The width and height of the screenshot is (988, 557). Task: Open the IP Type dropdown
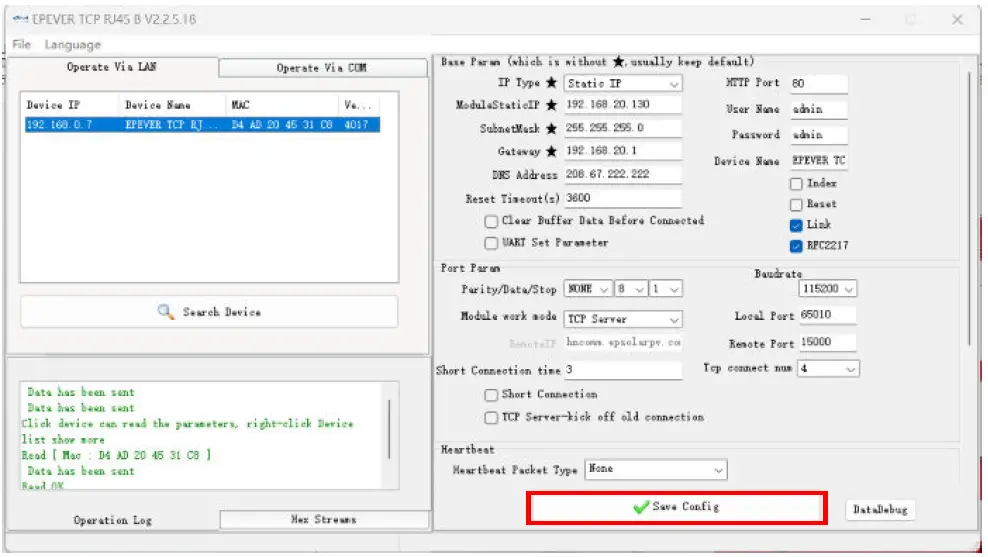click(623, 83)
